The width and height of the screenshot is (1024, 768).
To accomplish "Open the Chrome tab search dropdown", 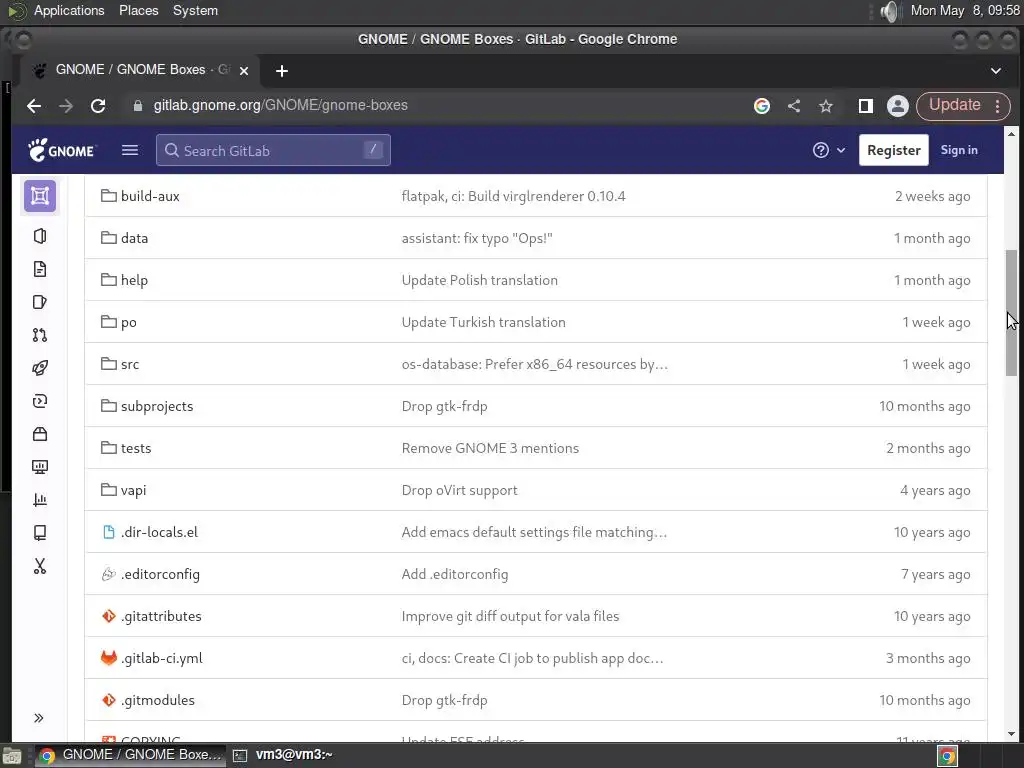I will (995, 71).
